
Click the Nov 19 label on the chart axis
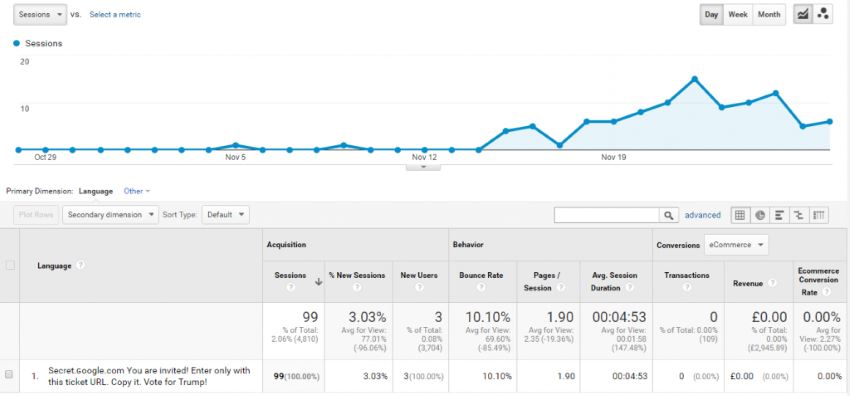tap(613, 157)
